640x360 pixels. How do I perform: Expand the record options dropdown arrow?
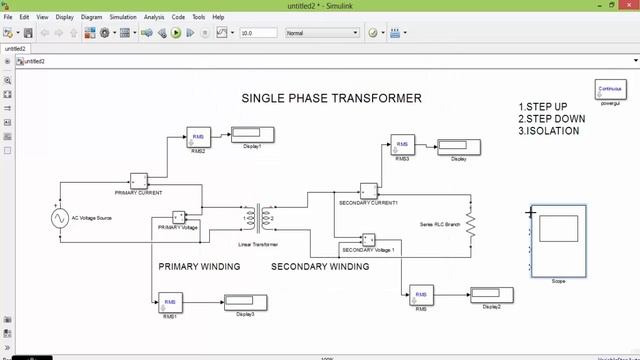(233, 33)
